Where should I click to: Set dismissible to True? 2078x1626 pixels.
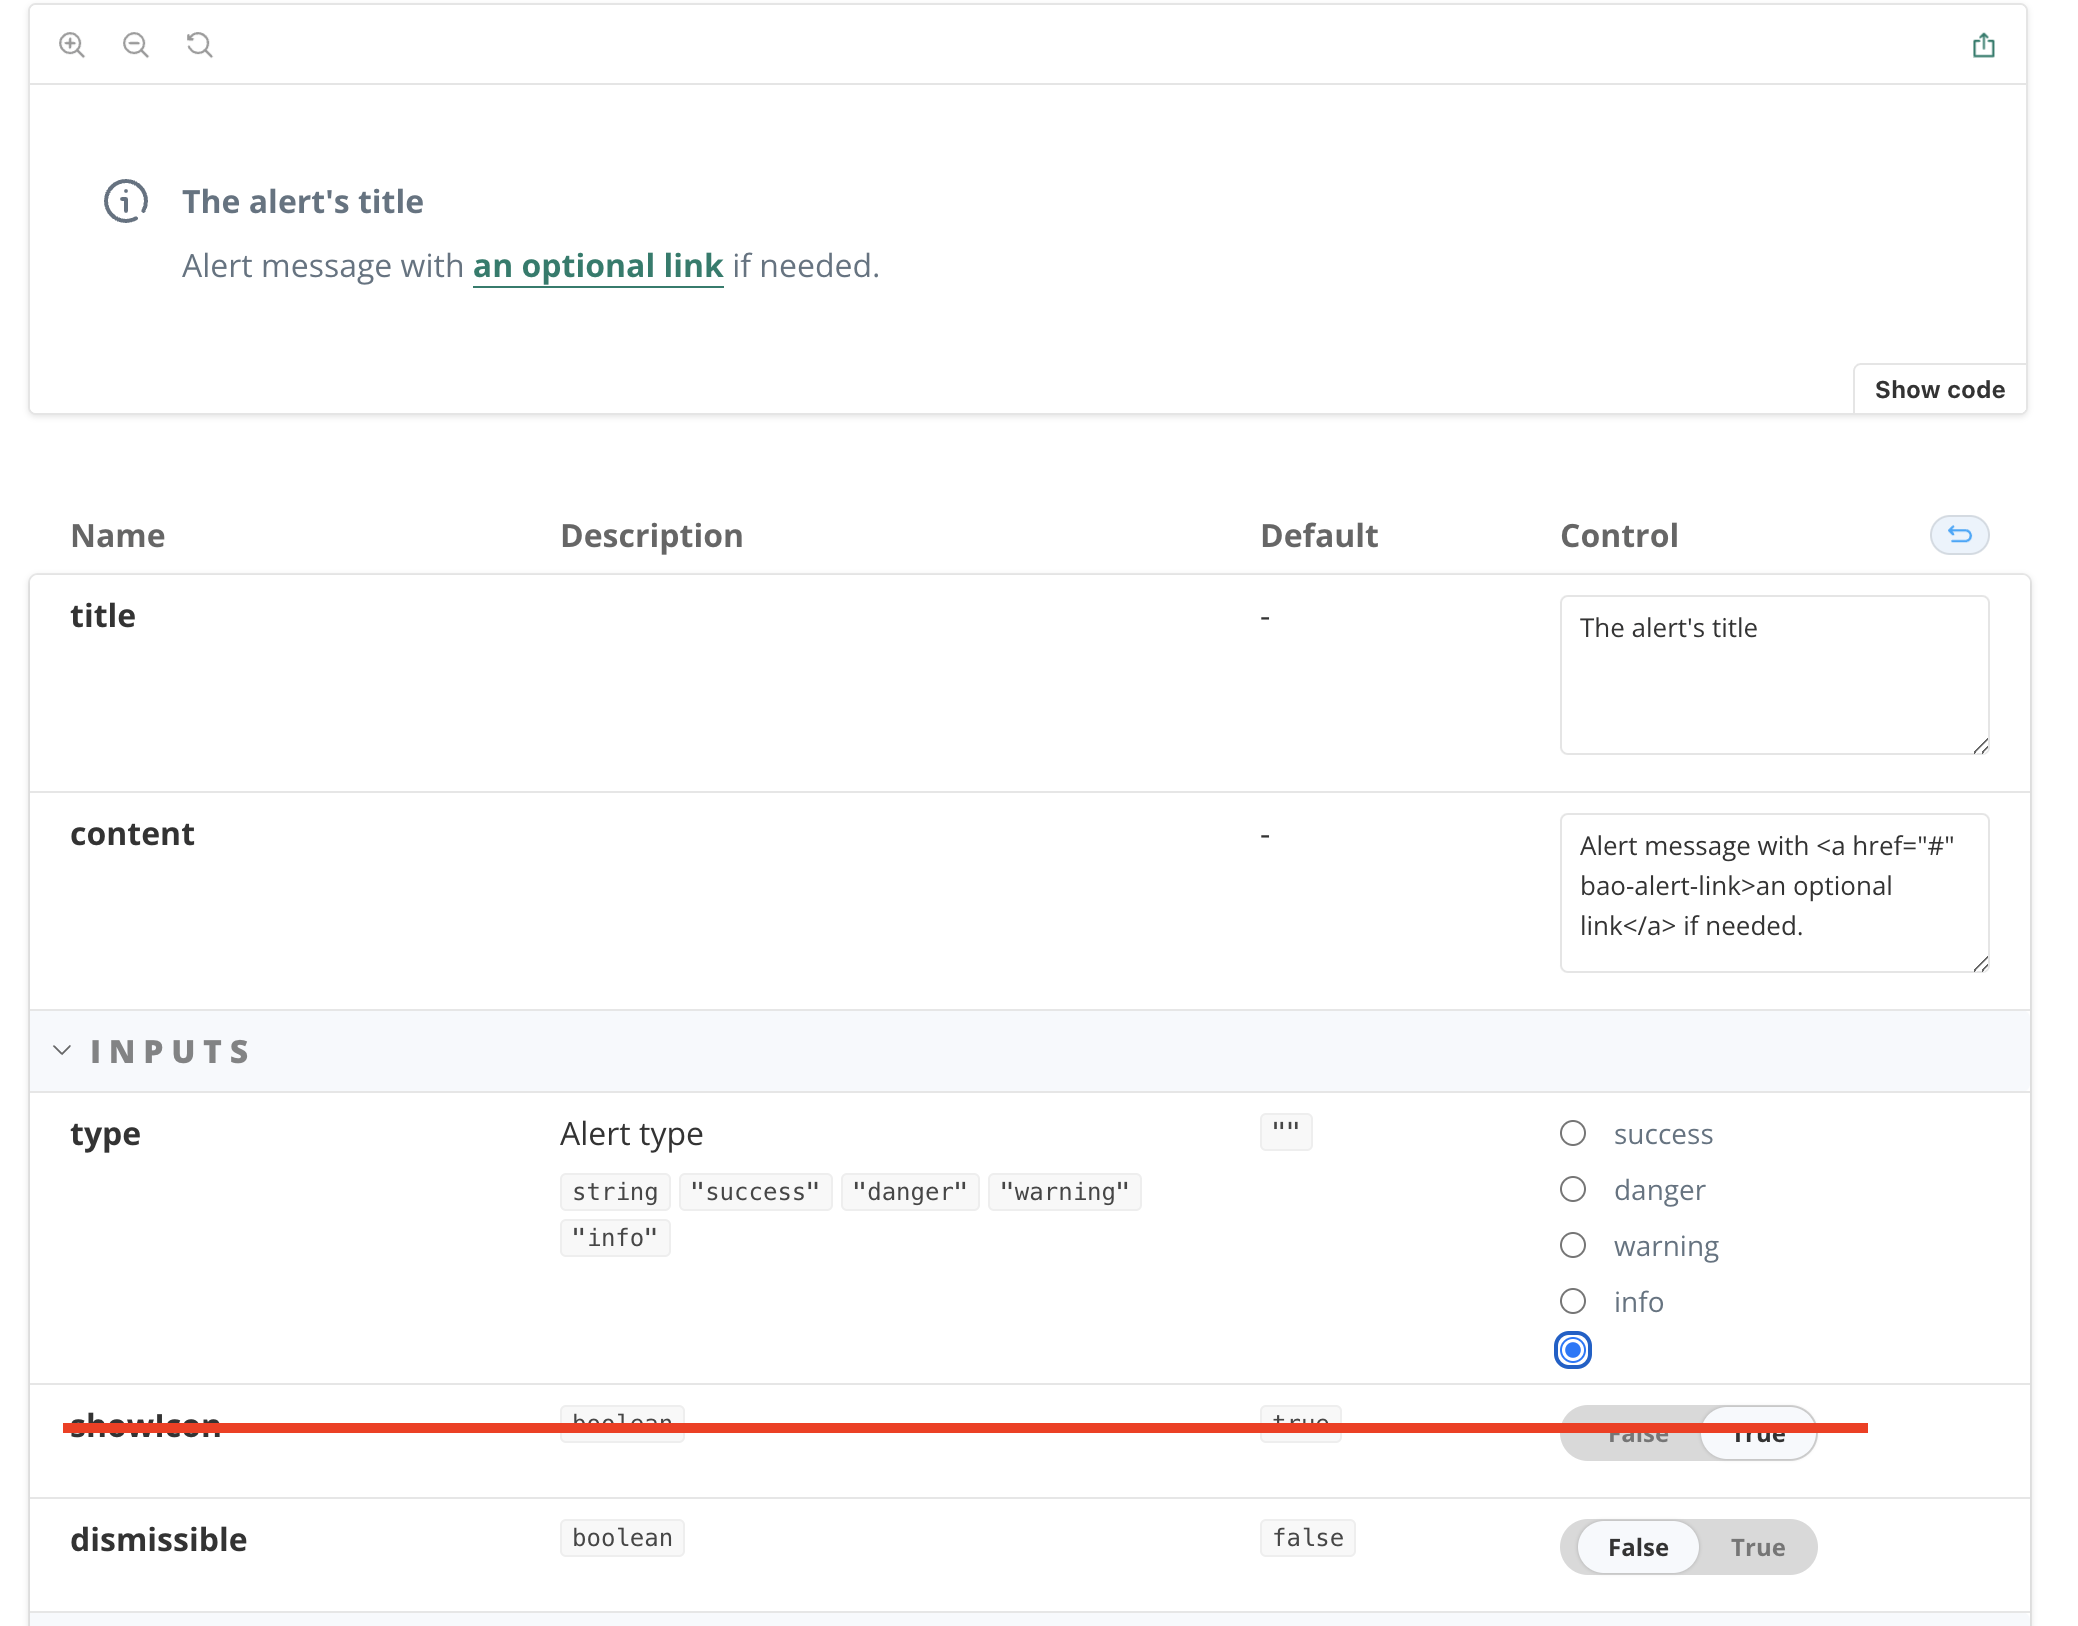pyautogui.click(x=1757, y=1547)
